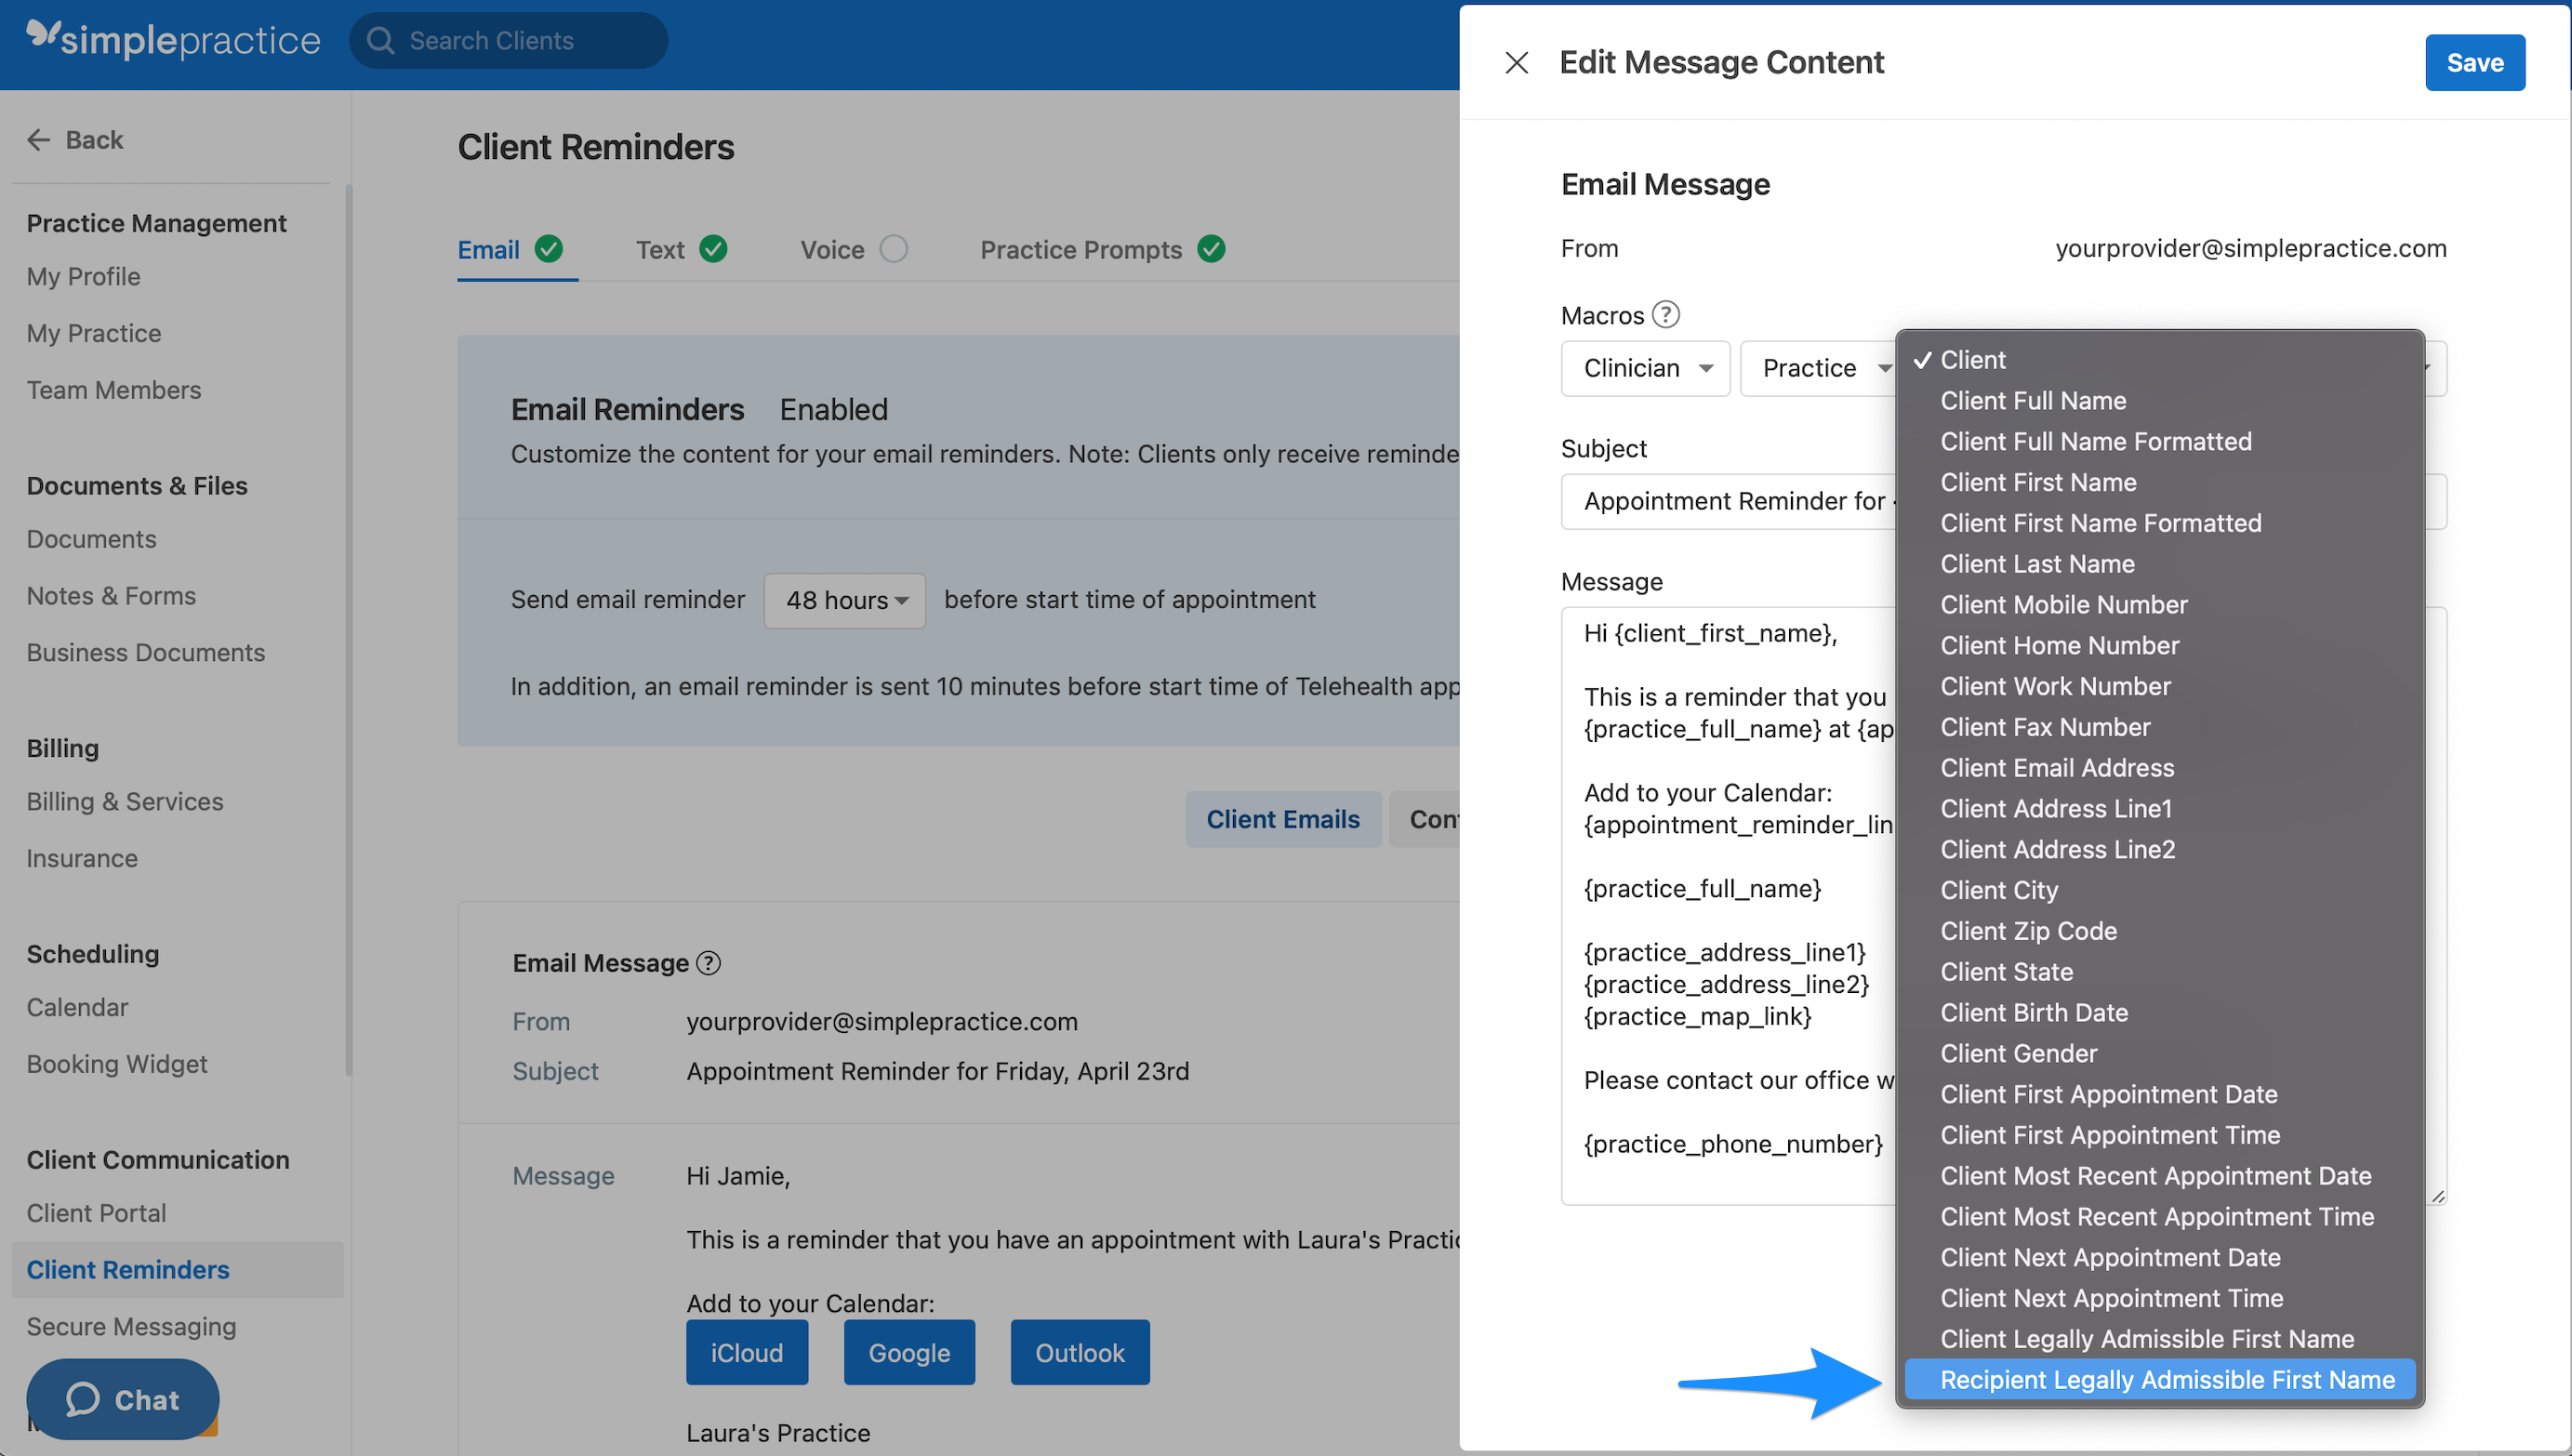Choose Client Address Line2 macro
Screen dimensions: 2572x1456
[2160, 850]
